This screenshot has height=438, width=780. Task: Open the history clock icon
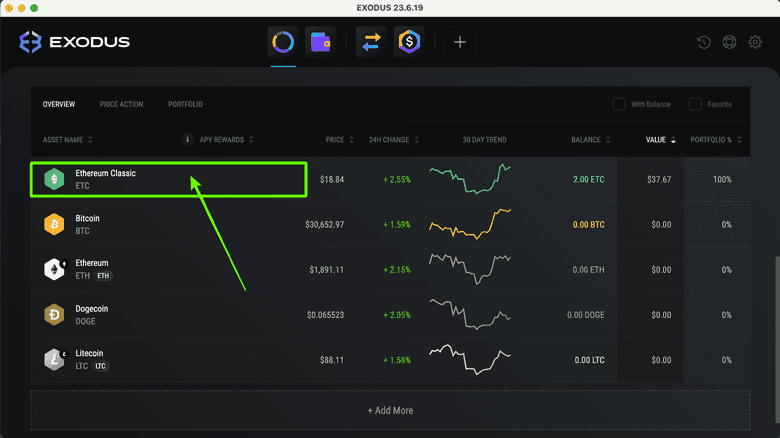point(704,43)
